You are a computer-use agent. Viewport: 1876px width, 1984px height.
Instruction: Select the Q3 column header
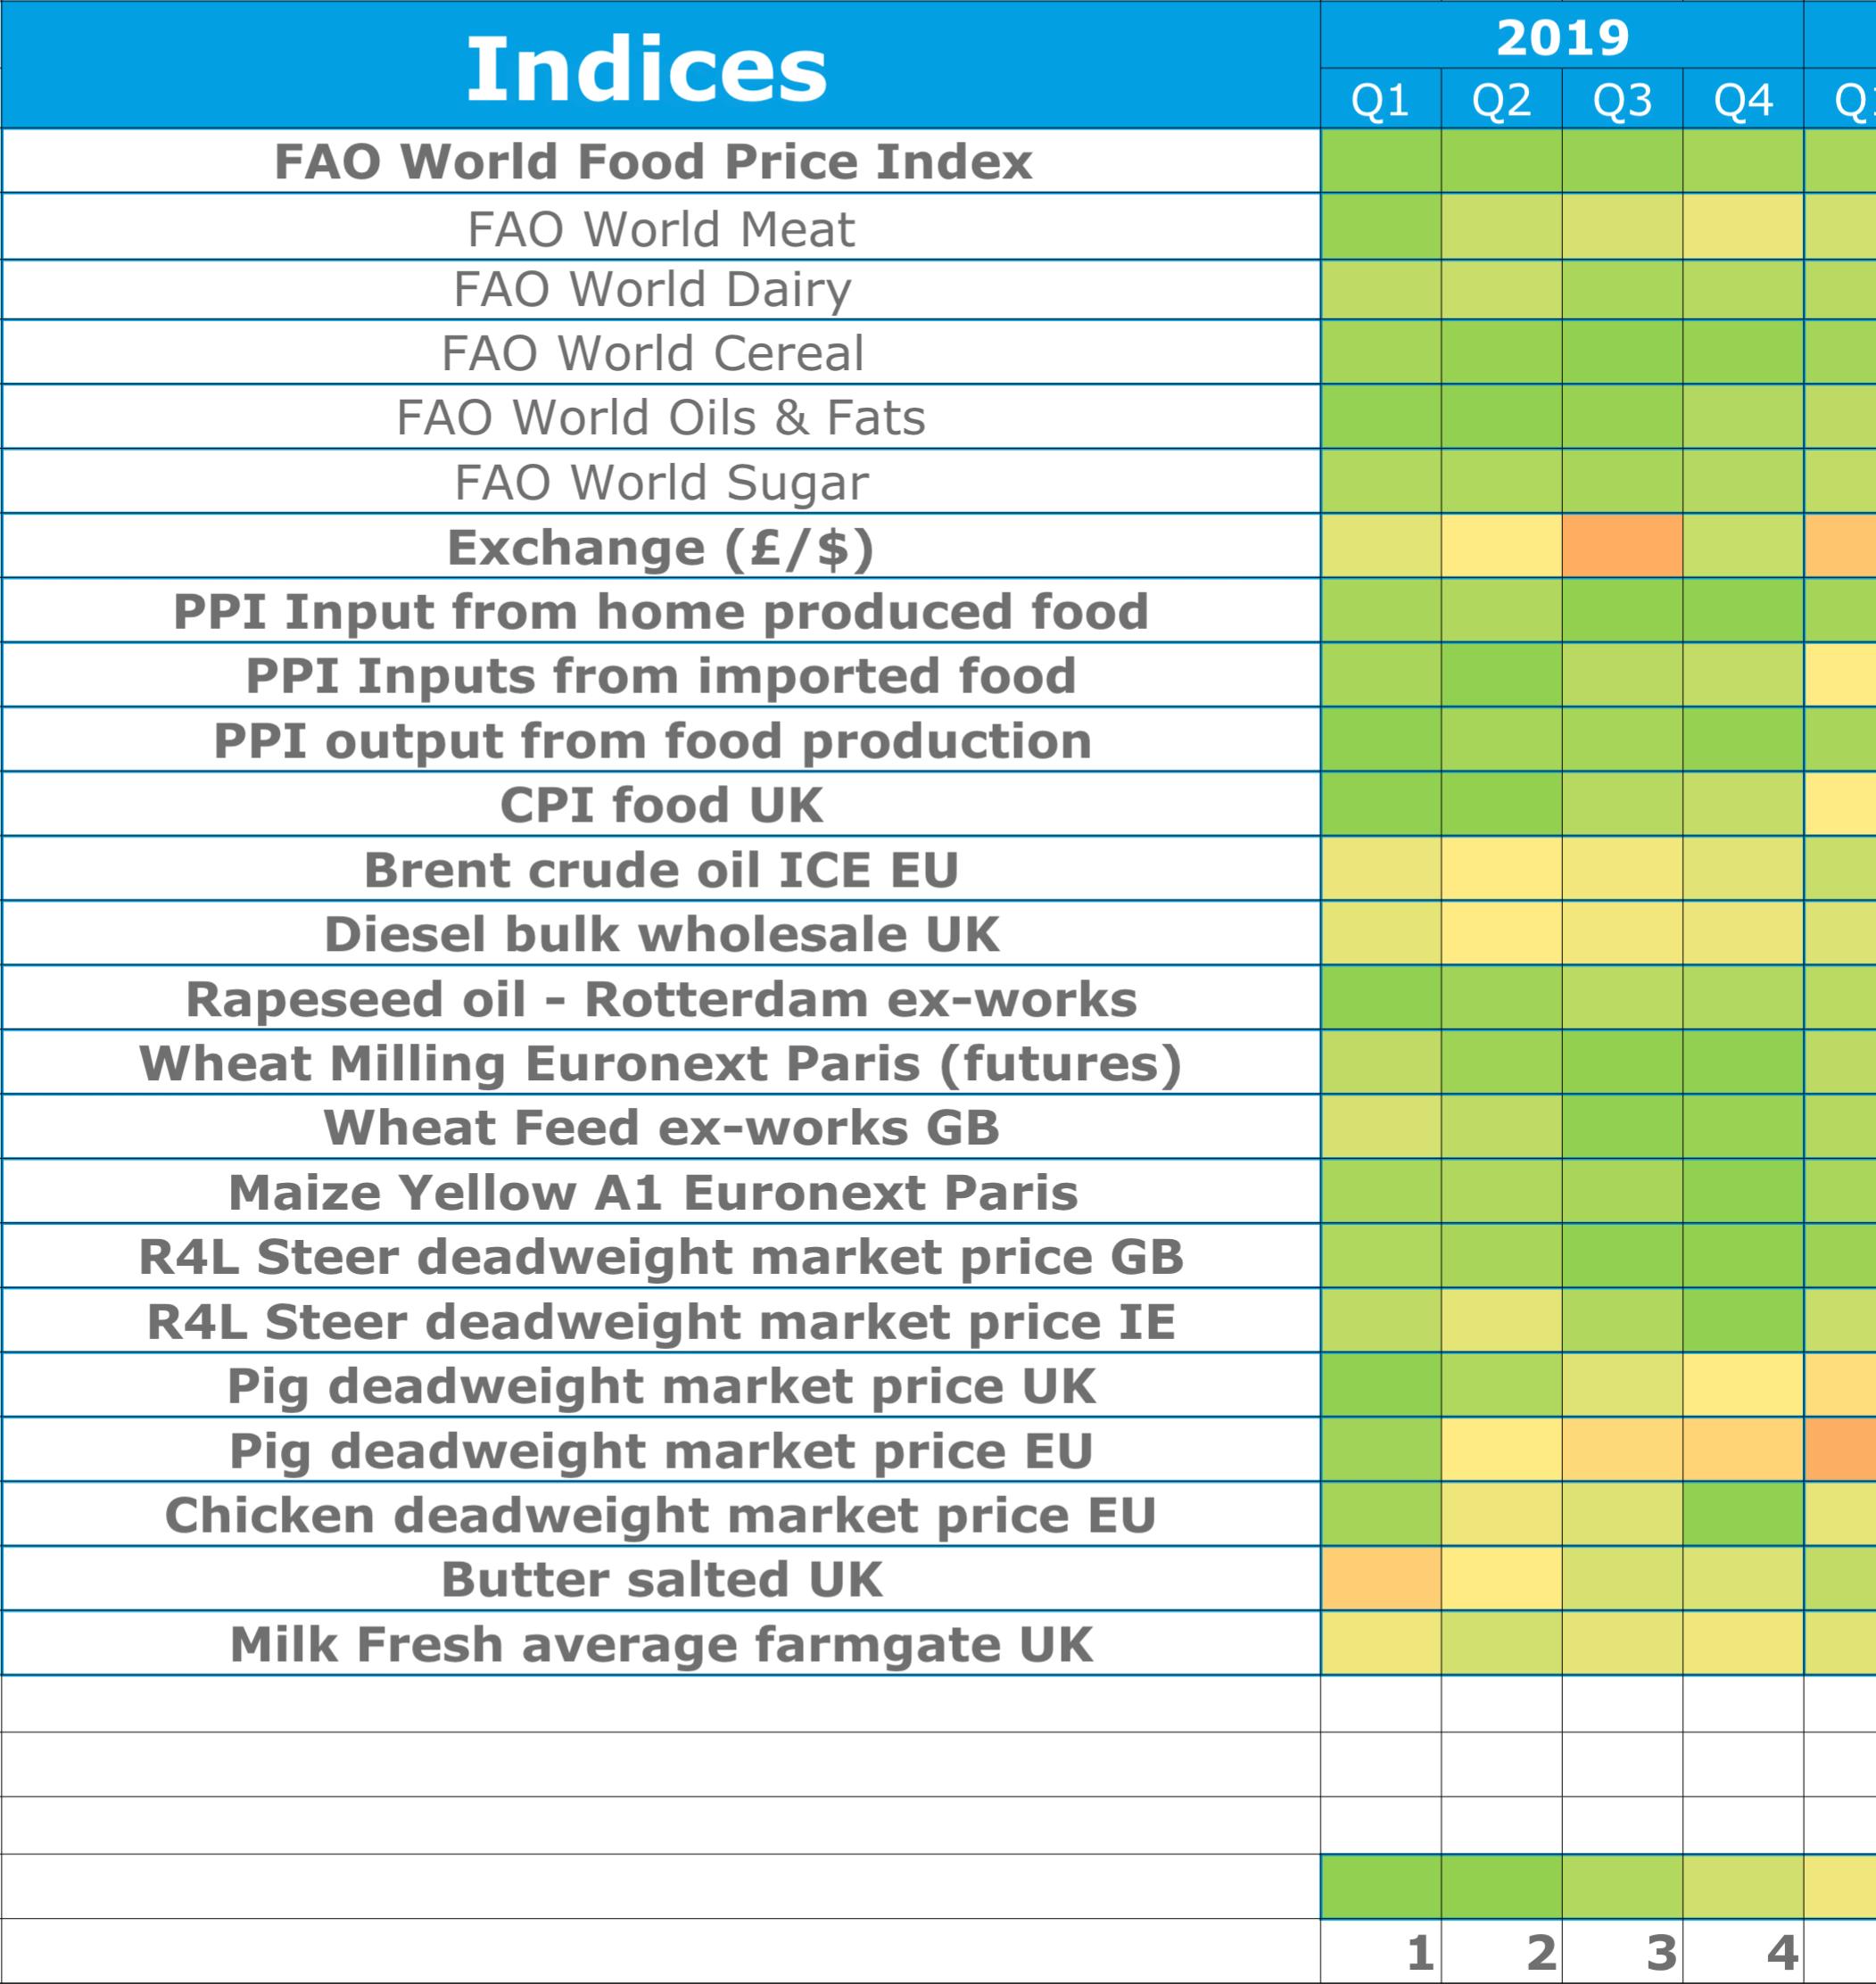(x=1622, y=99)
